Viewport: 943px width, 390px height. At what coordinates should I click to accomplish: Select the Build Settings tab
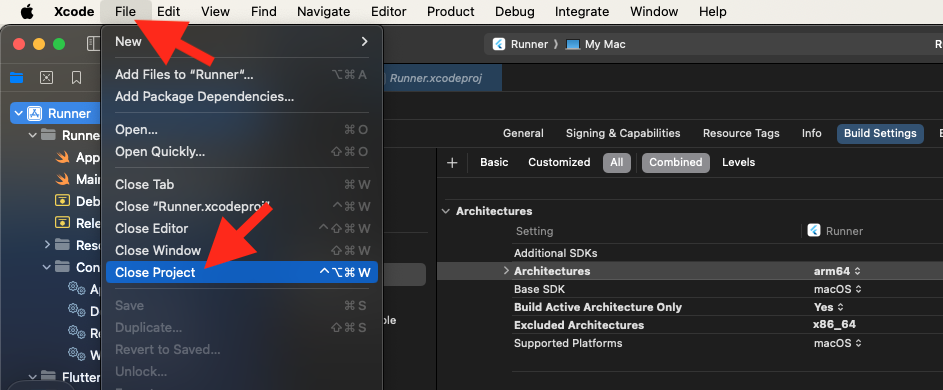click(x=880, y=134)
